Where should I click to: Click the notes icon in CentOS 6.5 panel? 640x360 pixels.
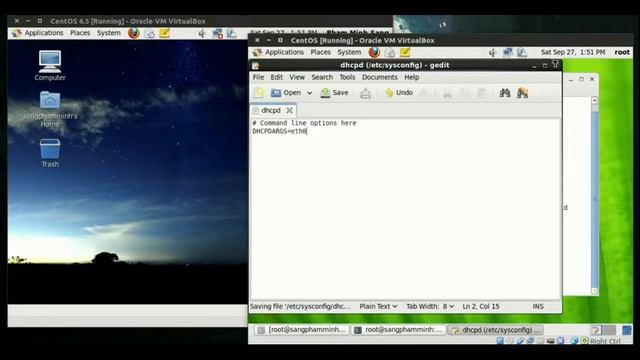[164, 33]
